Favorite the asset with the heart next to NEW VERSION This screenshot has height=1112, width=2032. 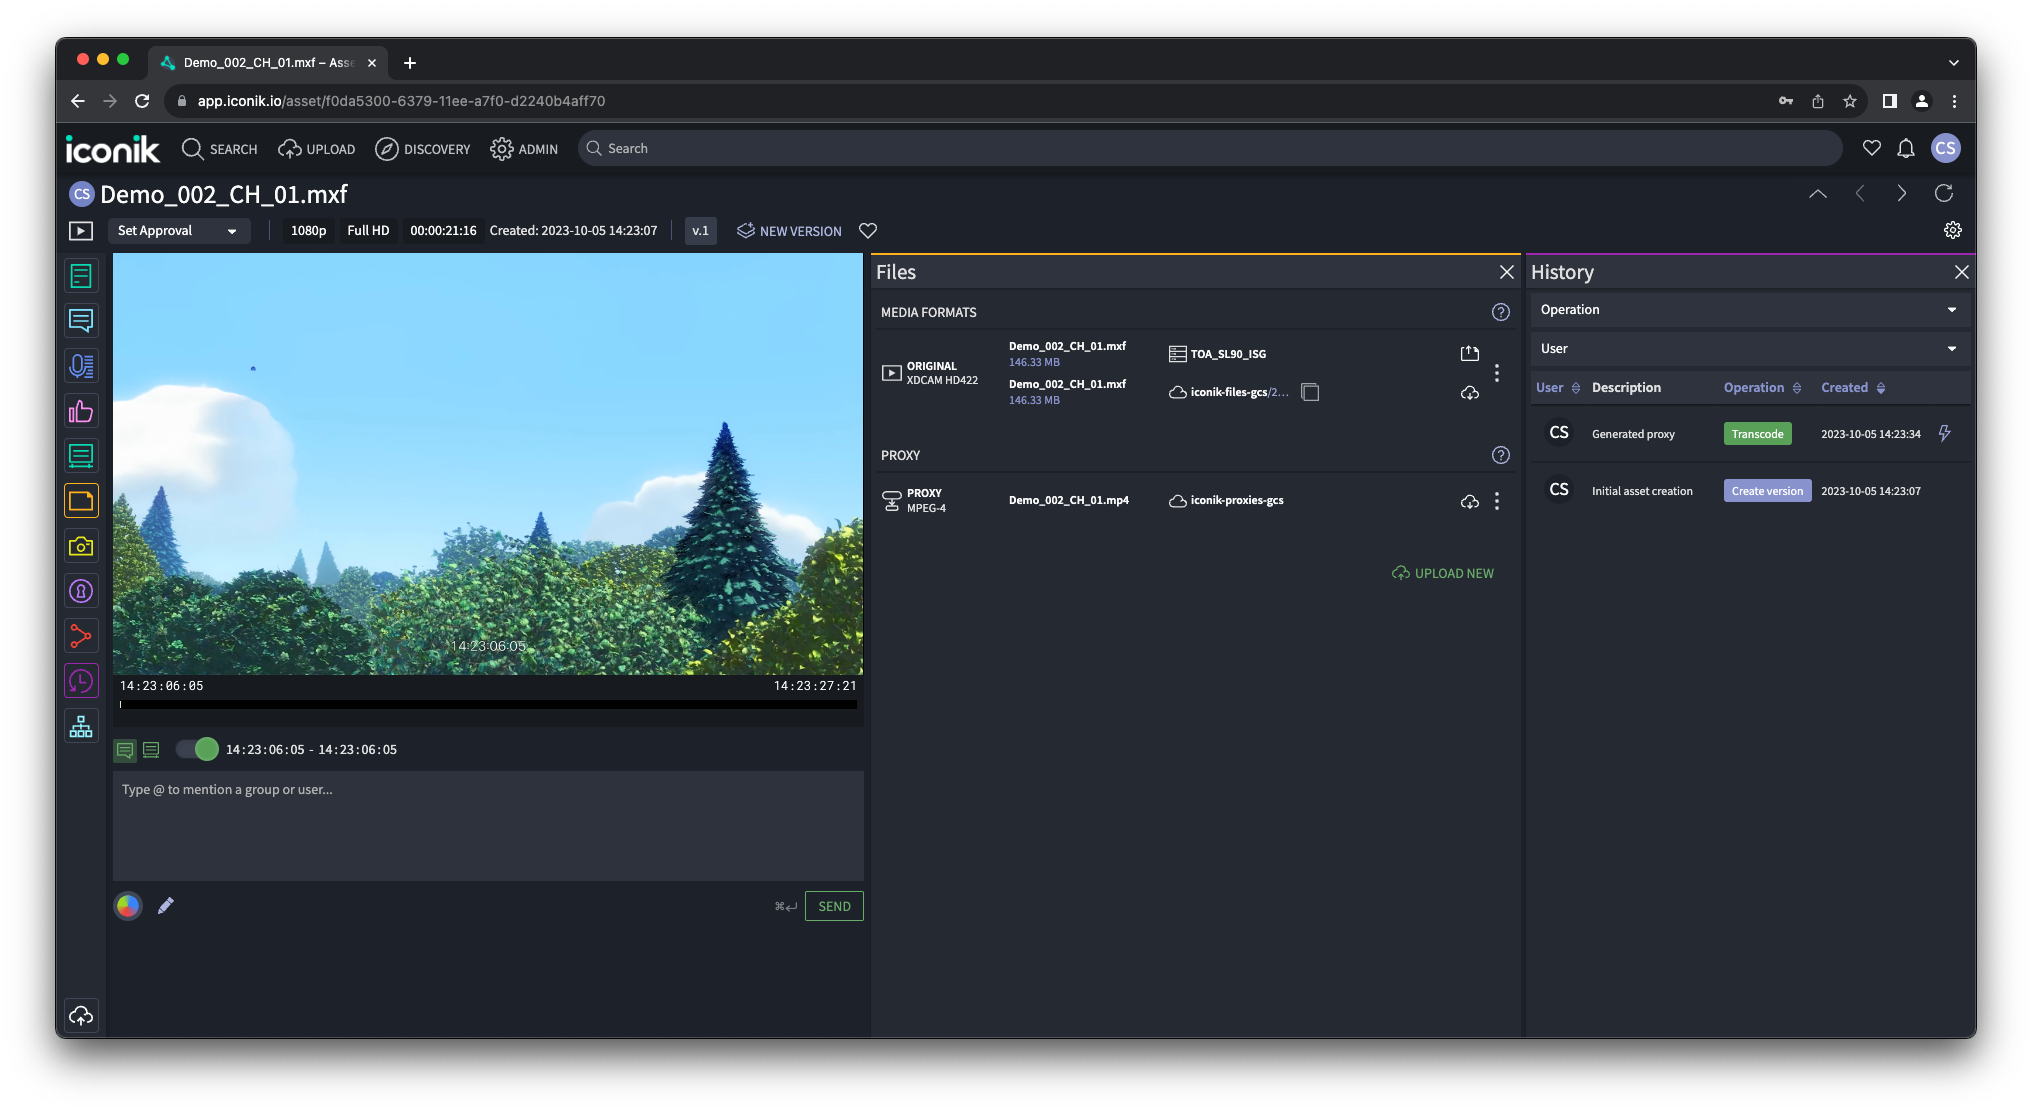[x=868, y=231]
